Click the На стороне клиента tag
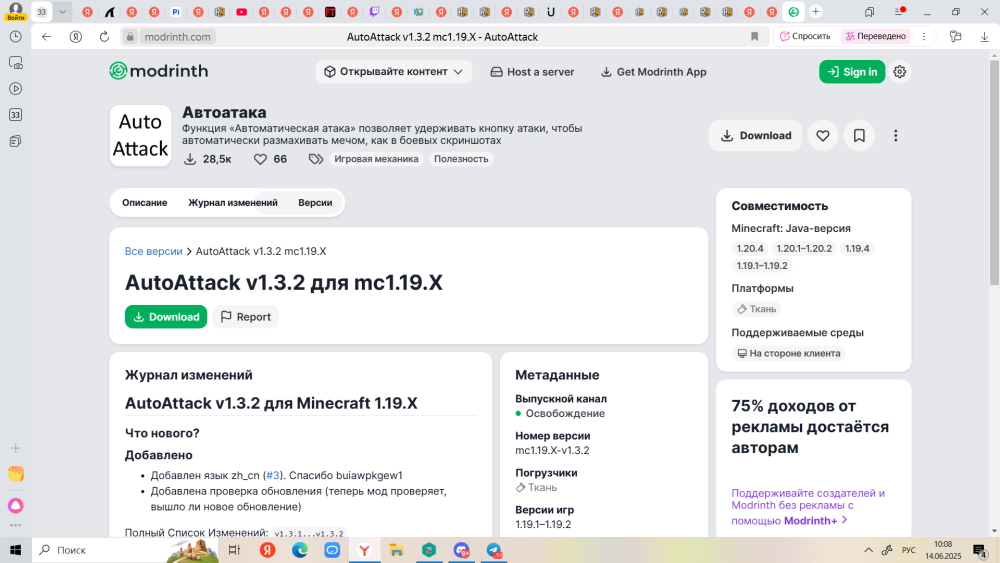This screenshot has width=1000, height=563. point(788,353)
